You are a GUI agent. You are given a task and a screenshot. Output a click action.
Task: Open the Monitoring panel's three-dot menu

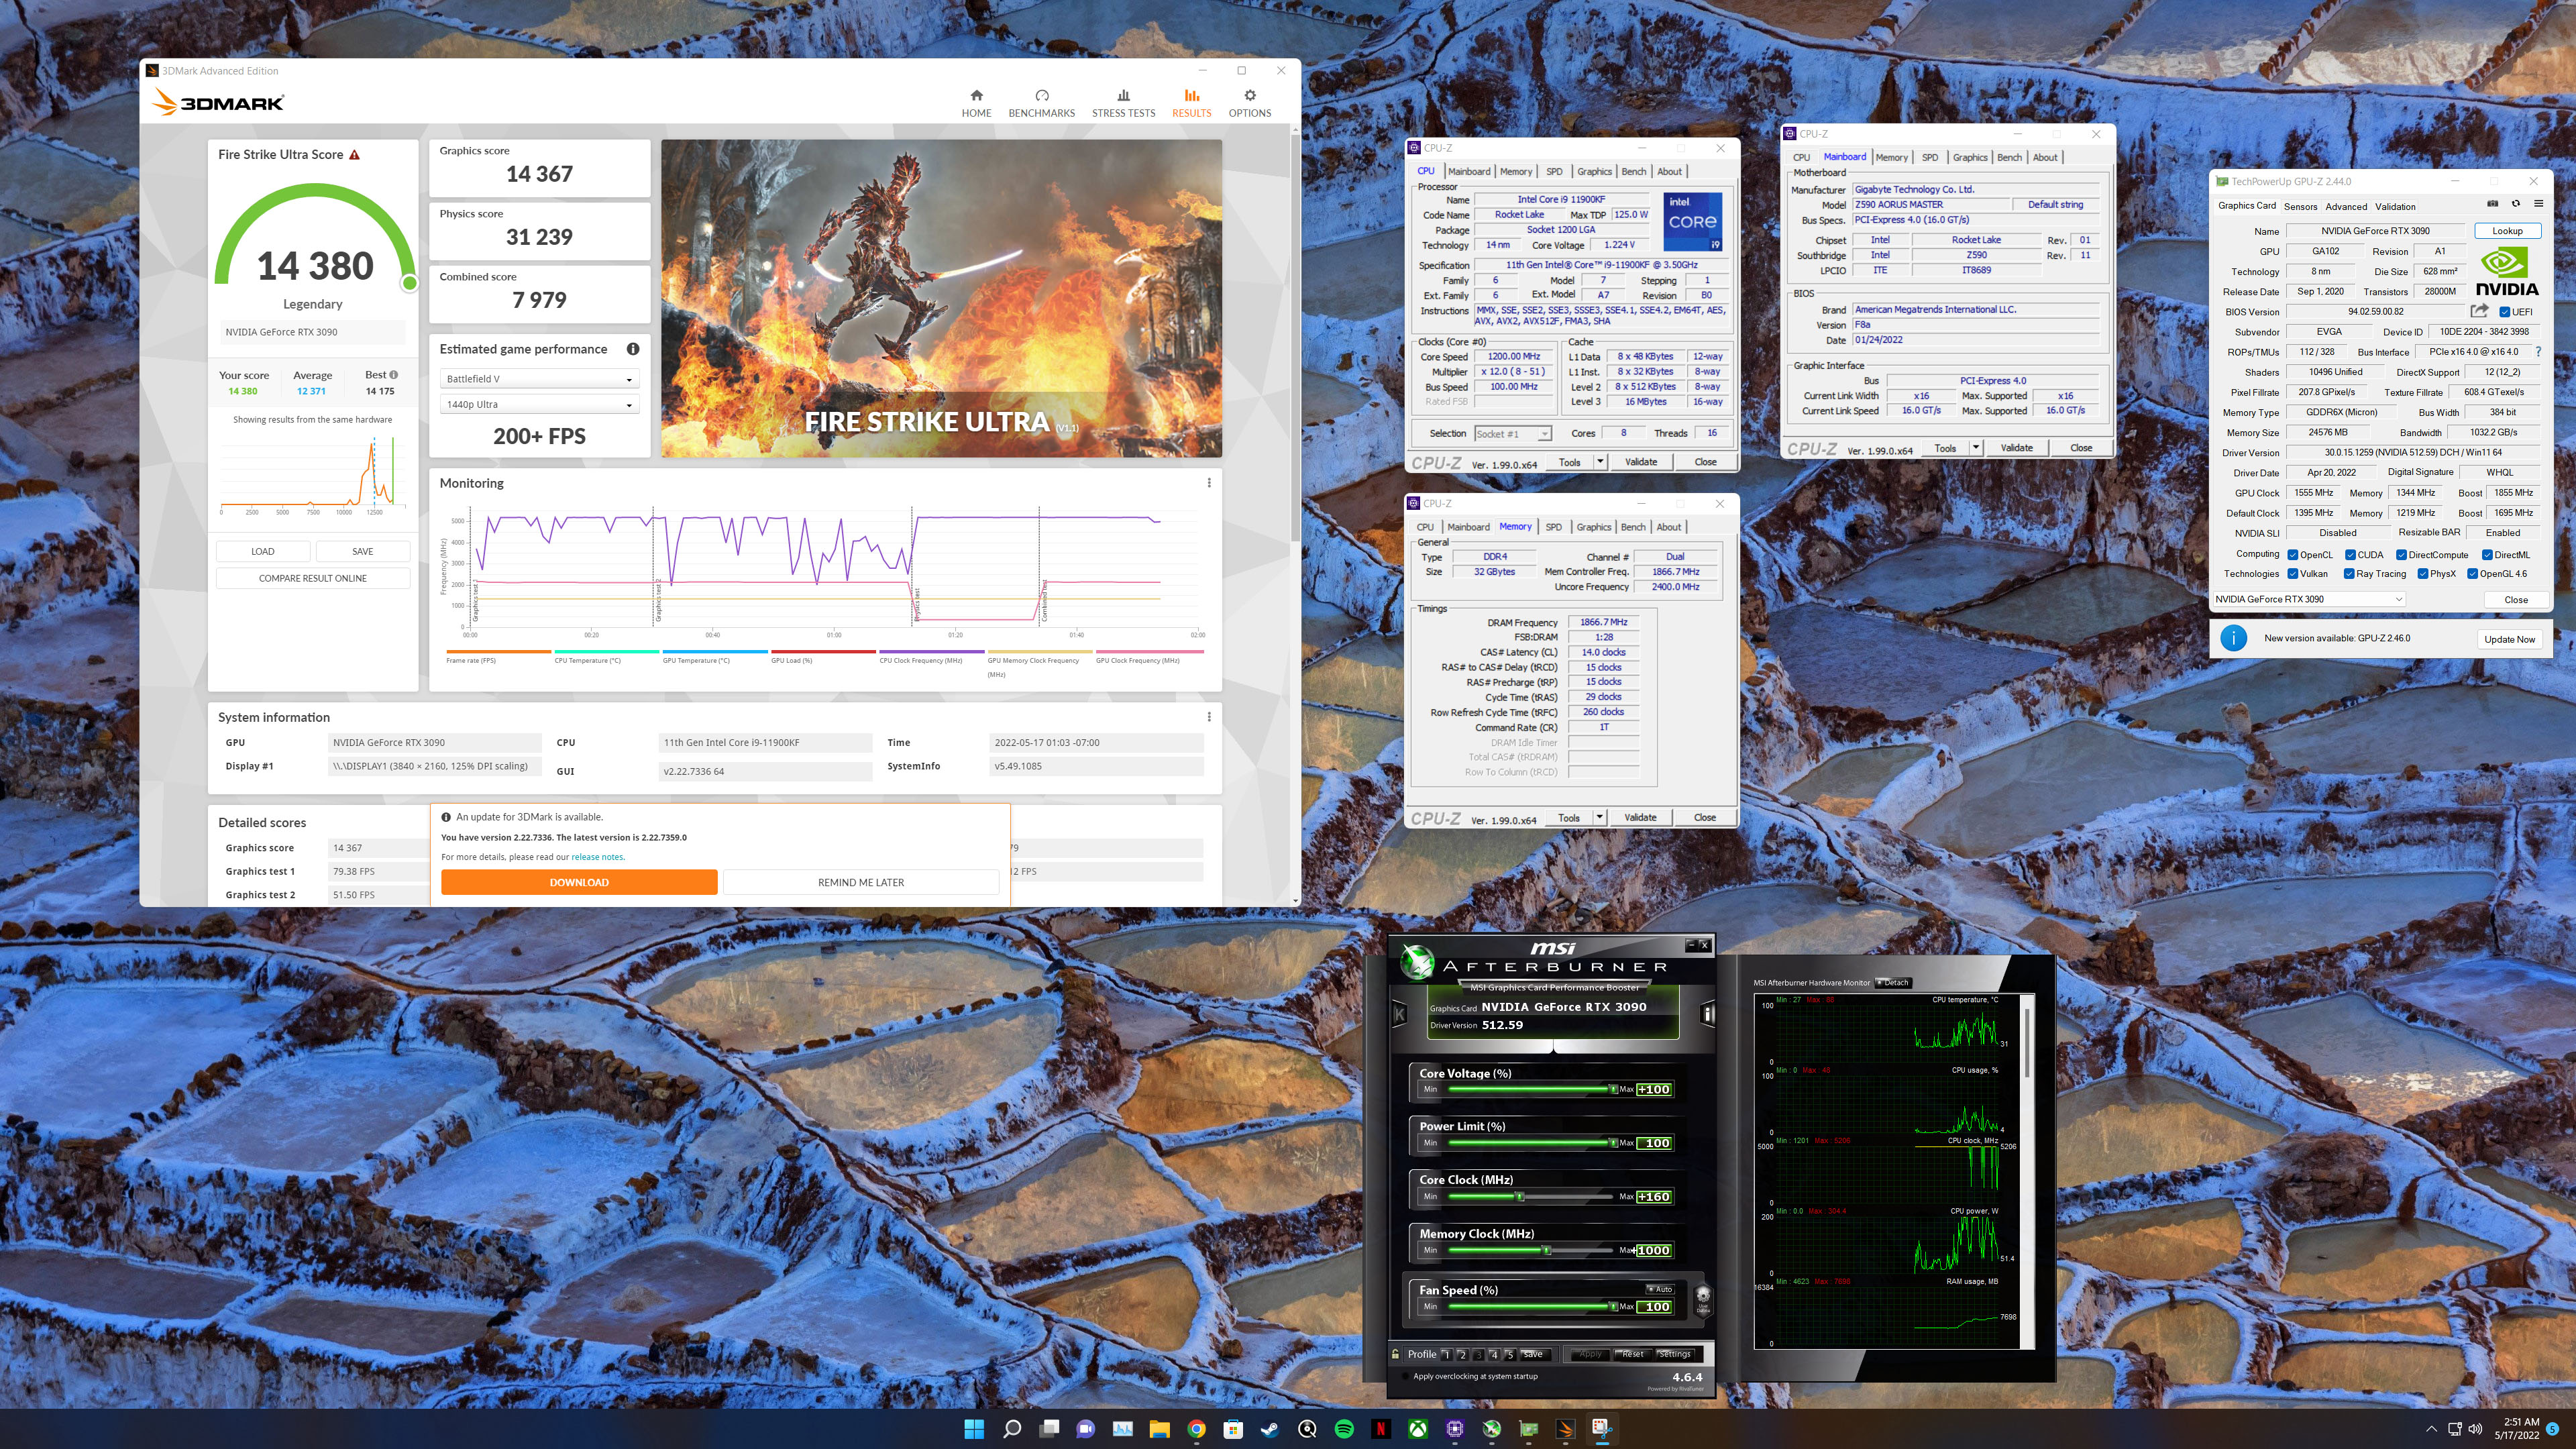click(1209, 483)
